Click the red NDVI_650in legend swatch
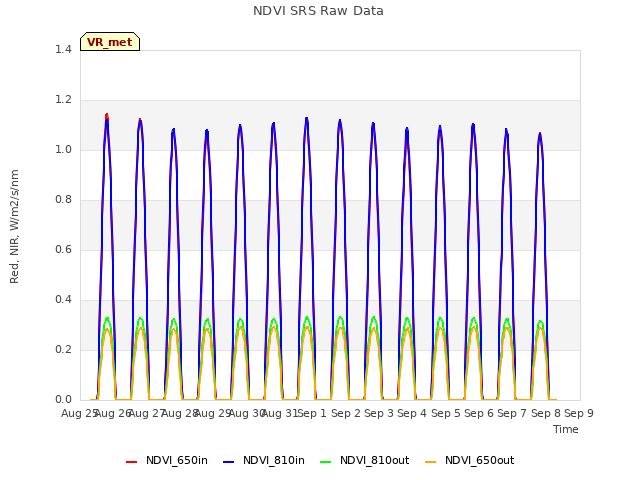640x480 pixels. [x=131, y=462]
